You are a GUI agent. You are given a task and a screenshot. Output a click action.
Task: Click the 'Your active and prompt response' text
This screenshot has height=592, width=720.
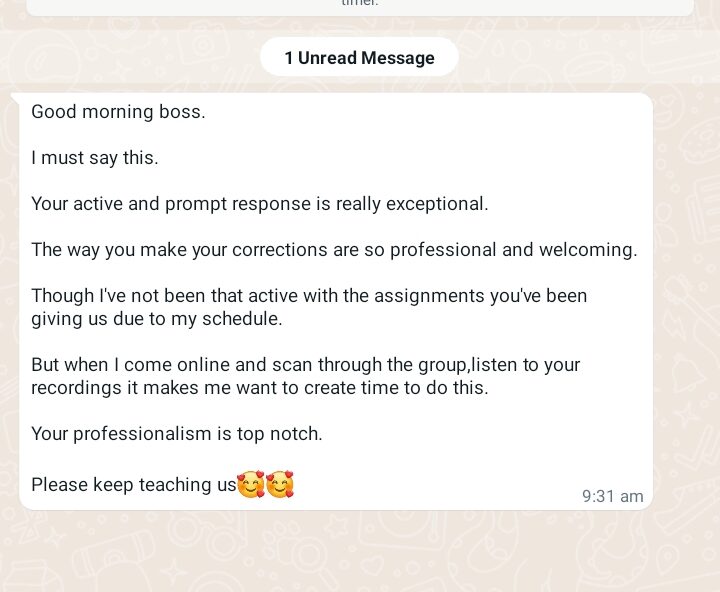pyautogui.click(x=171, y=204)
